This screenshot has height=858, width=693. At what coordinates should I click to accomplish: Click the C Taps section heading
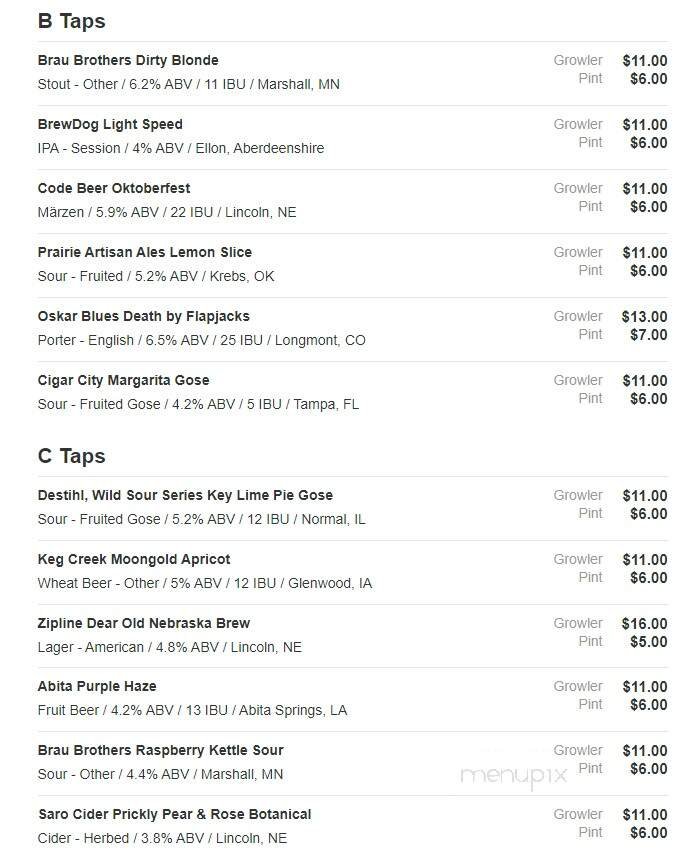71,456
